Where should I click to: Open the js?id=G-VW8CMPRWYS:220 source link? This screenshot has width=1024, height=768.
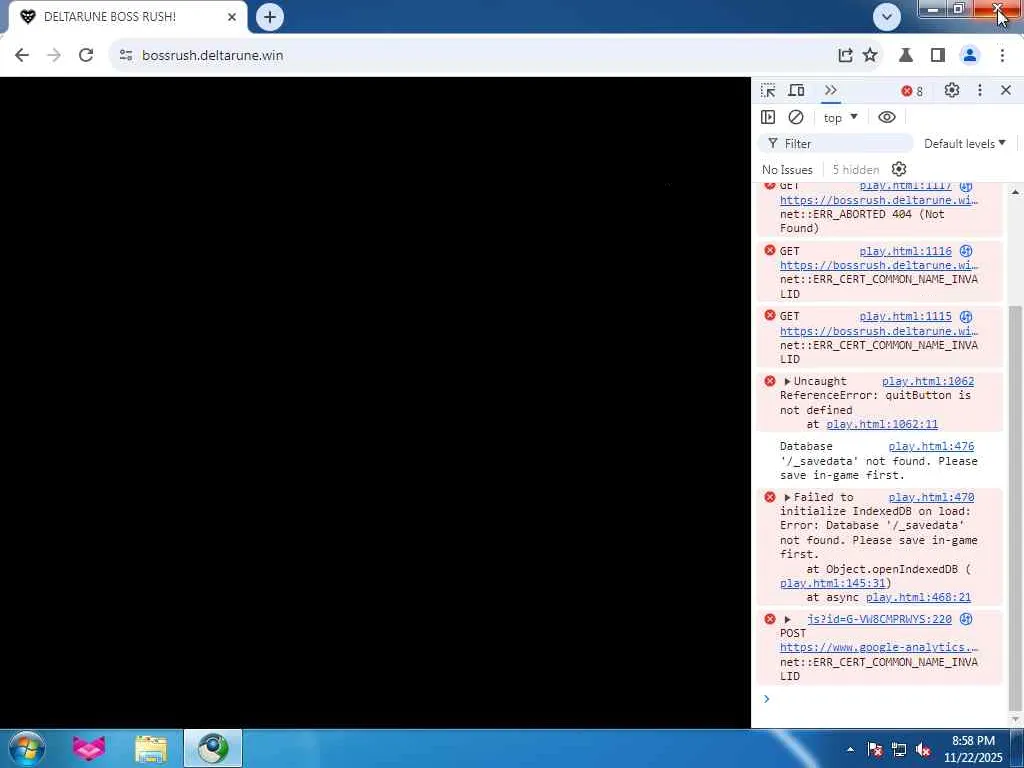879,619
